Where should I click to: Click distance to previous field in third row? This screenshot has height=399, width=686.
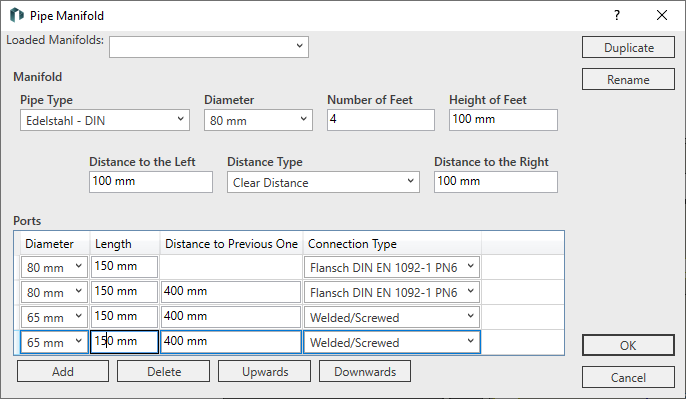[x=231, y=317]
